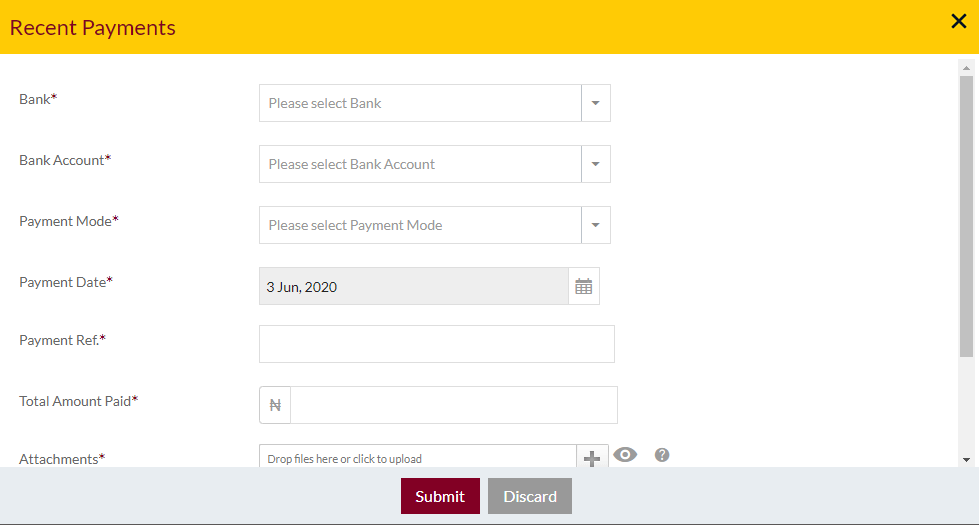This screenshot has height=525, width=979.
Task: Expand the Payment Mode dropdown arrow
Action: pos(596,225)
